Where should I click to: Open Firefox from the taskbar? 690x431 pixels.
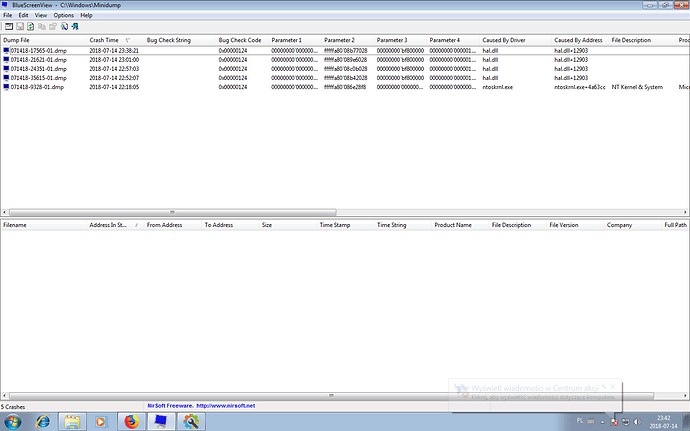[131, 421]
